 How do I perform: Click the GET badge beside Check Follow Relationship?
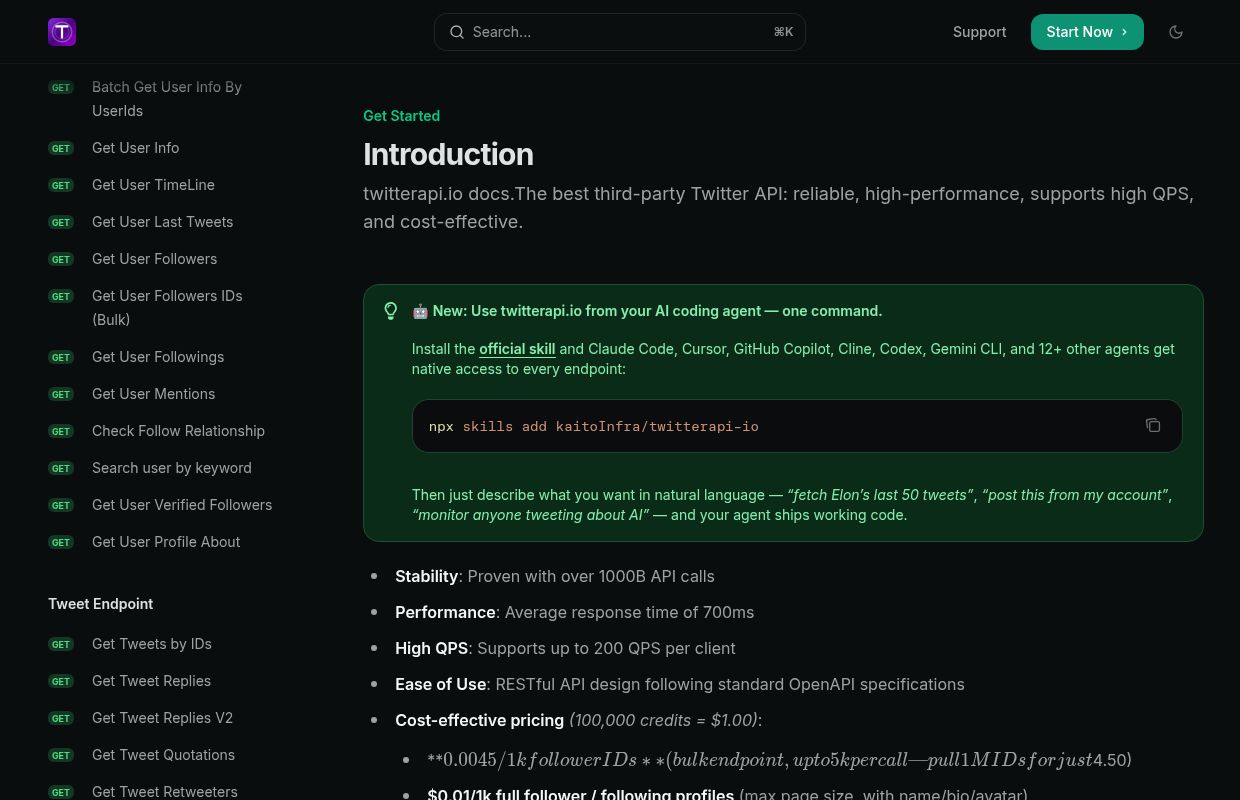click(x=61, y=431)
